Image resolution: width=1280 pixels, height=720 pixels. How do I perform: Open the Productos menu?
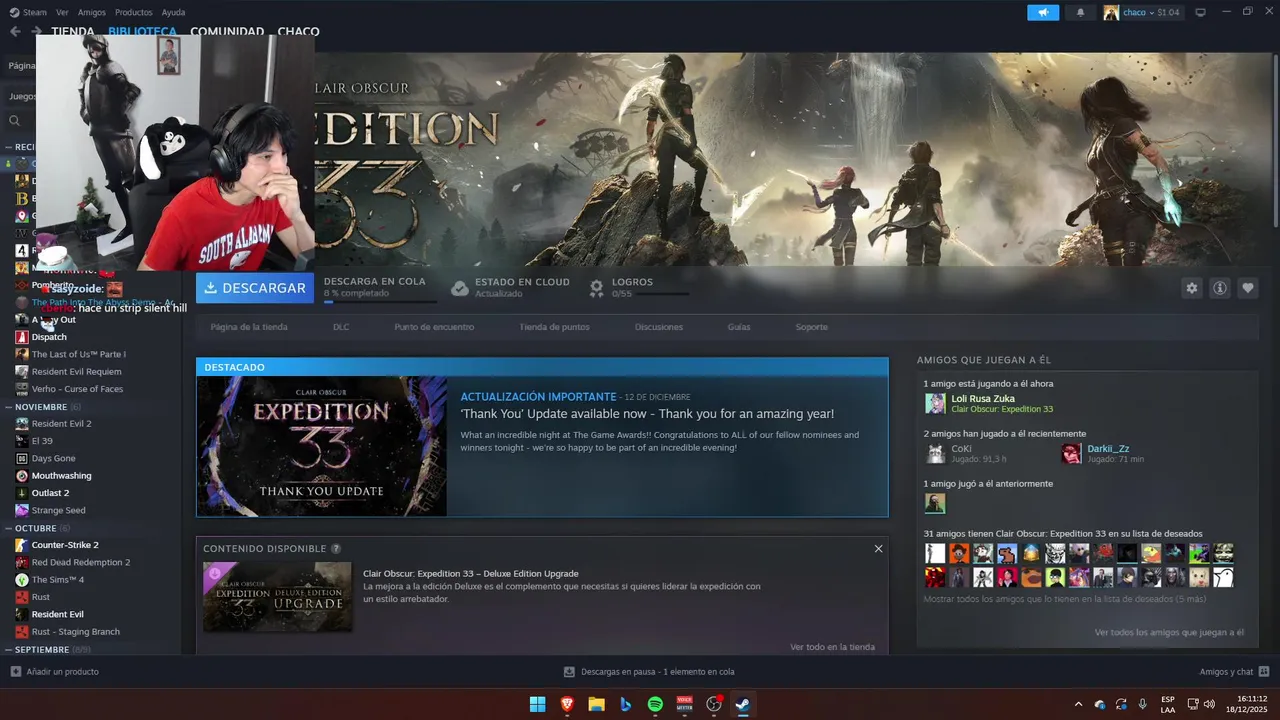click(x=134, y=13)
